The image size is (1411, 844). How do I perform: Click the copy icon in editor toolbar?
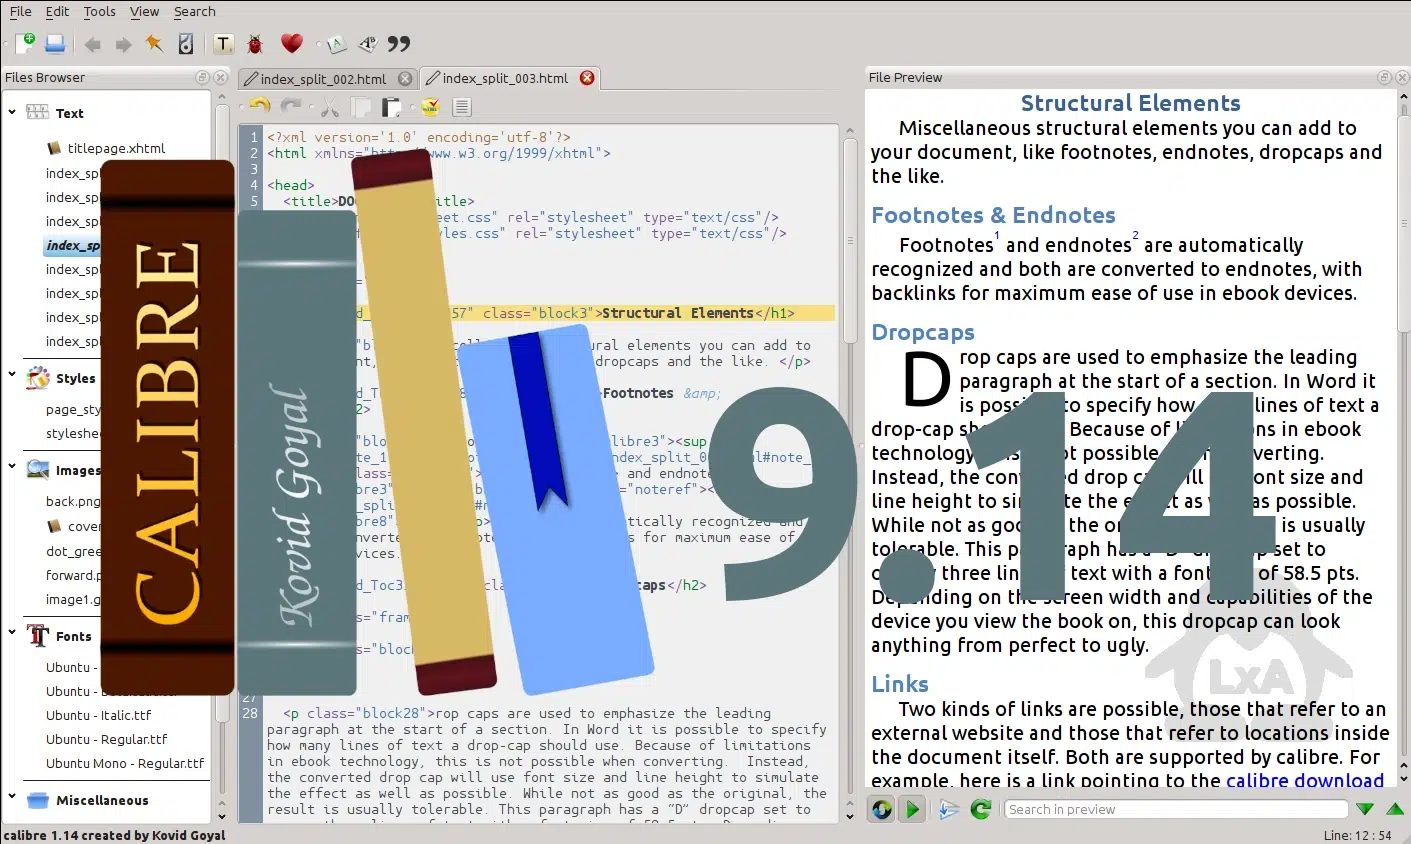pos(361,106)
